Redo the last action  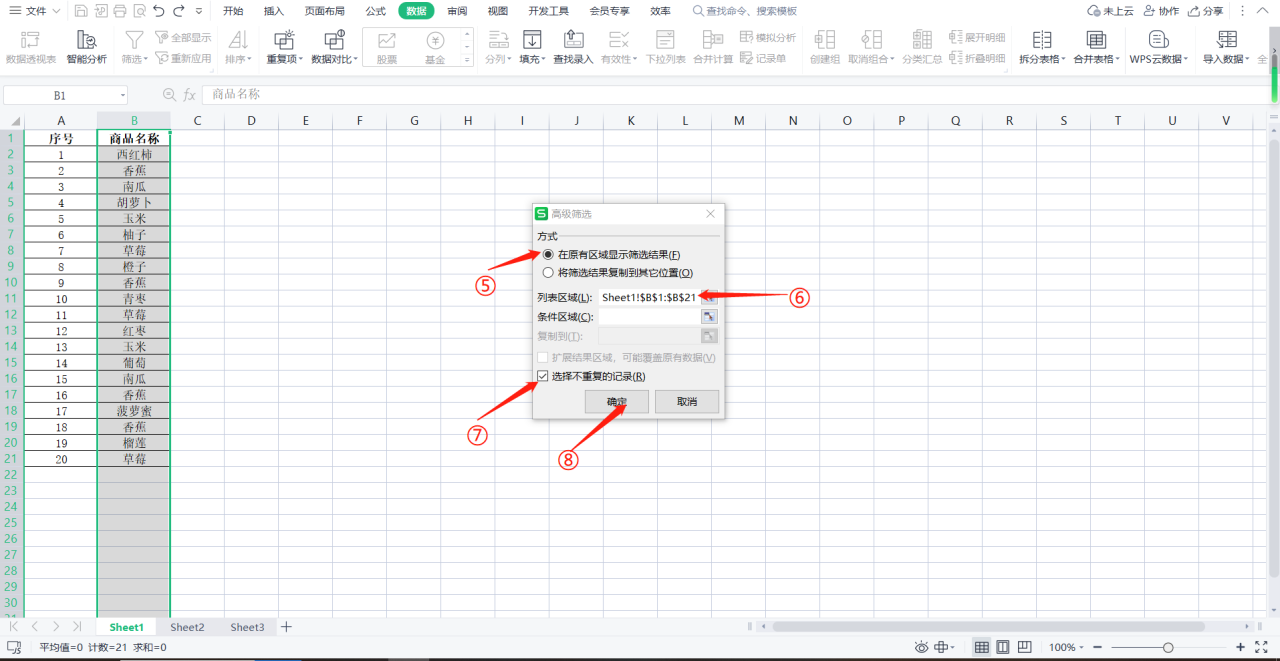[x=179, y=11]
